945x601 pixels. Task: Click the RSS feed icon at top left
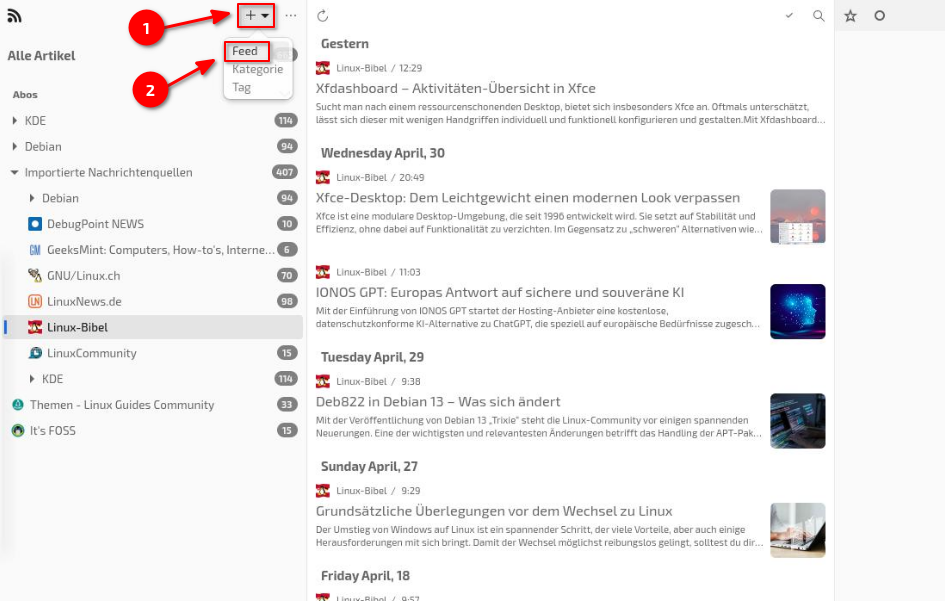[x=14, y=16]
